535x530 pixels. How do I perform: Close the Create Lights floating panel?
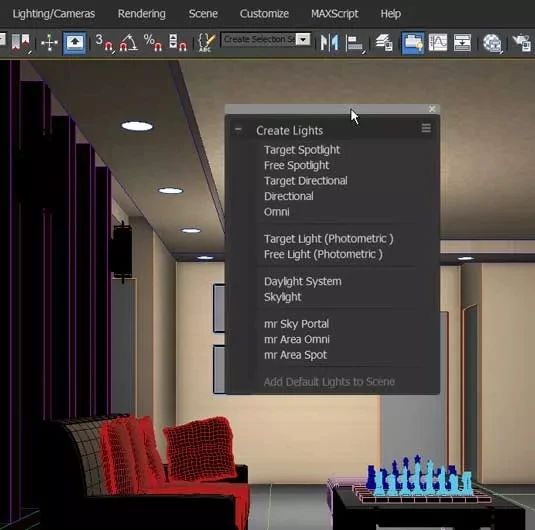[x=432, y=109]
